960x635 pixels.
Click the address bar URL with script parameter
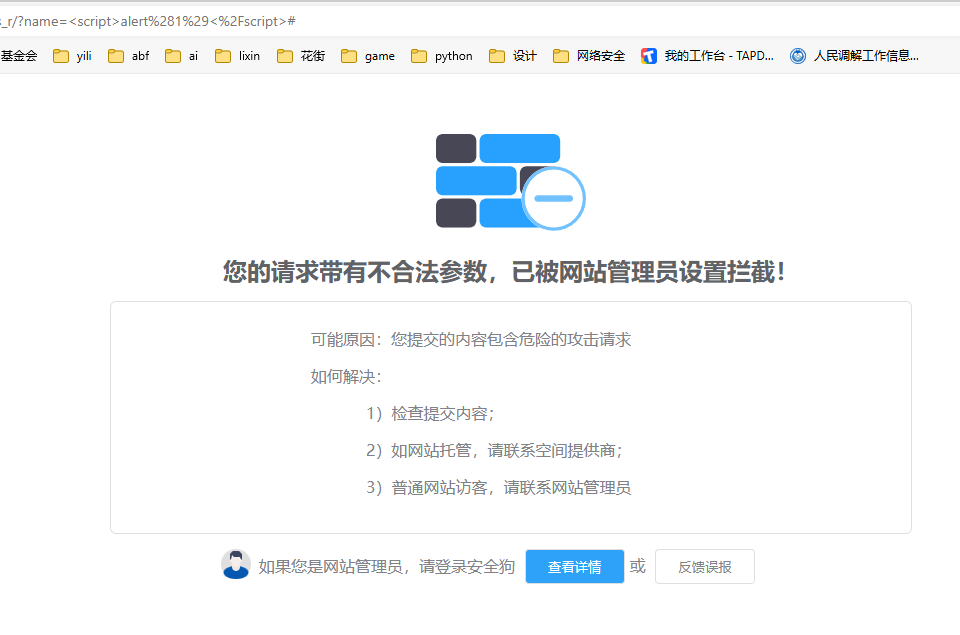(148, 21)
